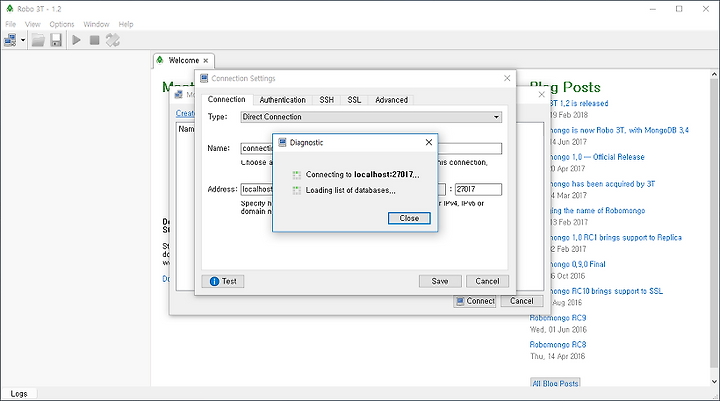Open 'the name of Robomongo' blog post

pyautogui.click(x=597, y=210)
